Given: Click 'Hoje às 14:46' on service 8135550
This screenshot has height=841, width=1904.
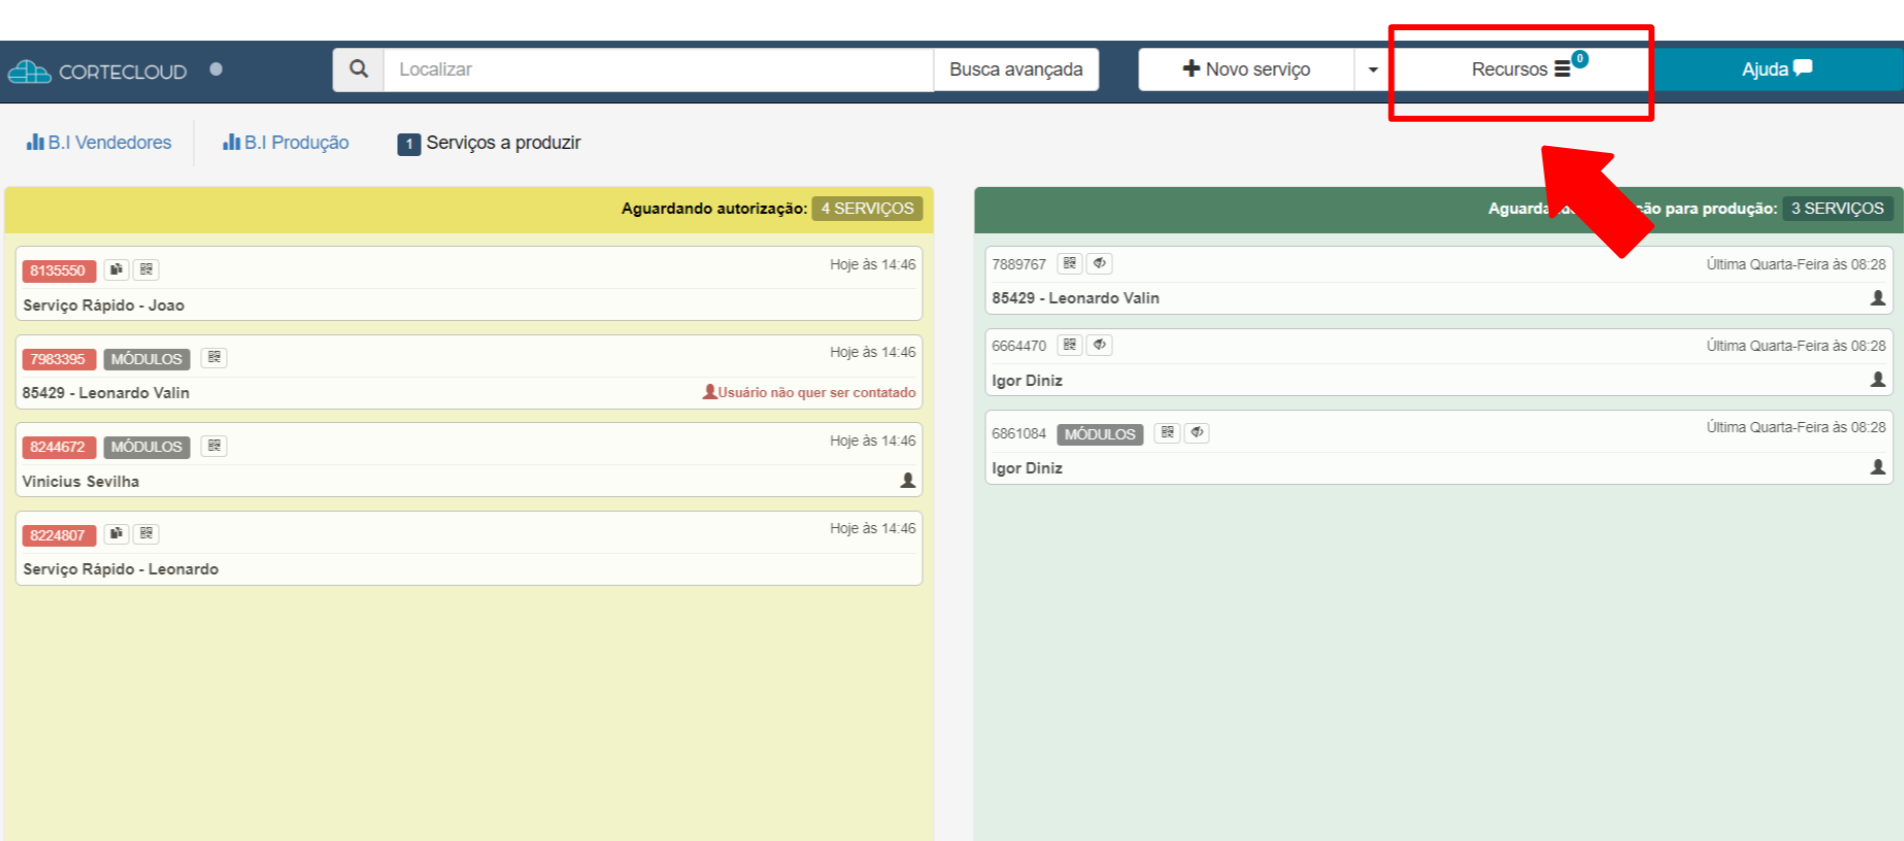Looking at the screenshot, I should point(872,264).
